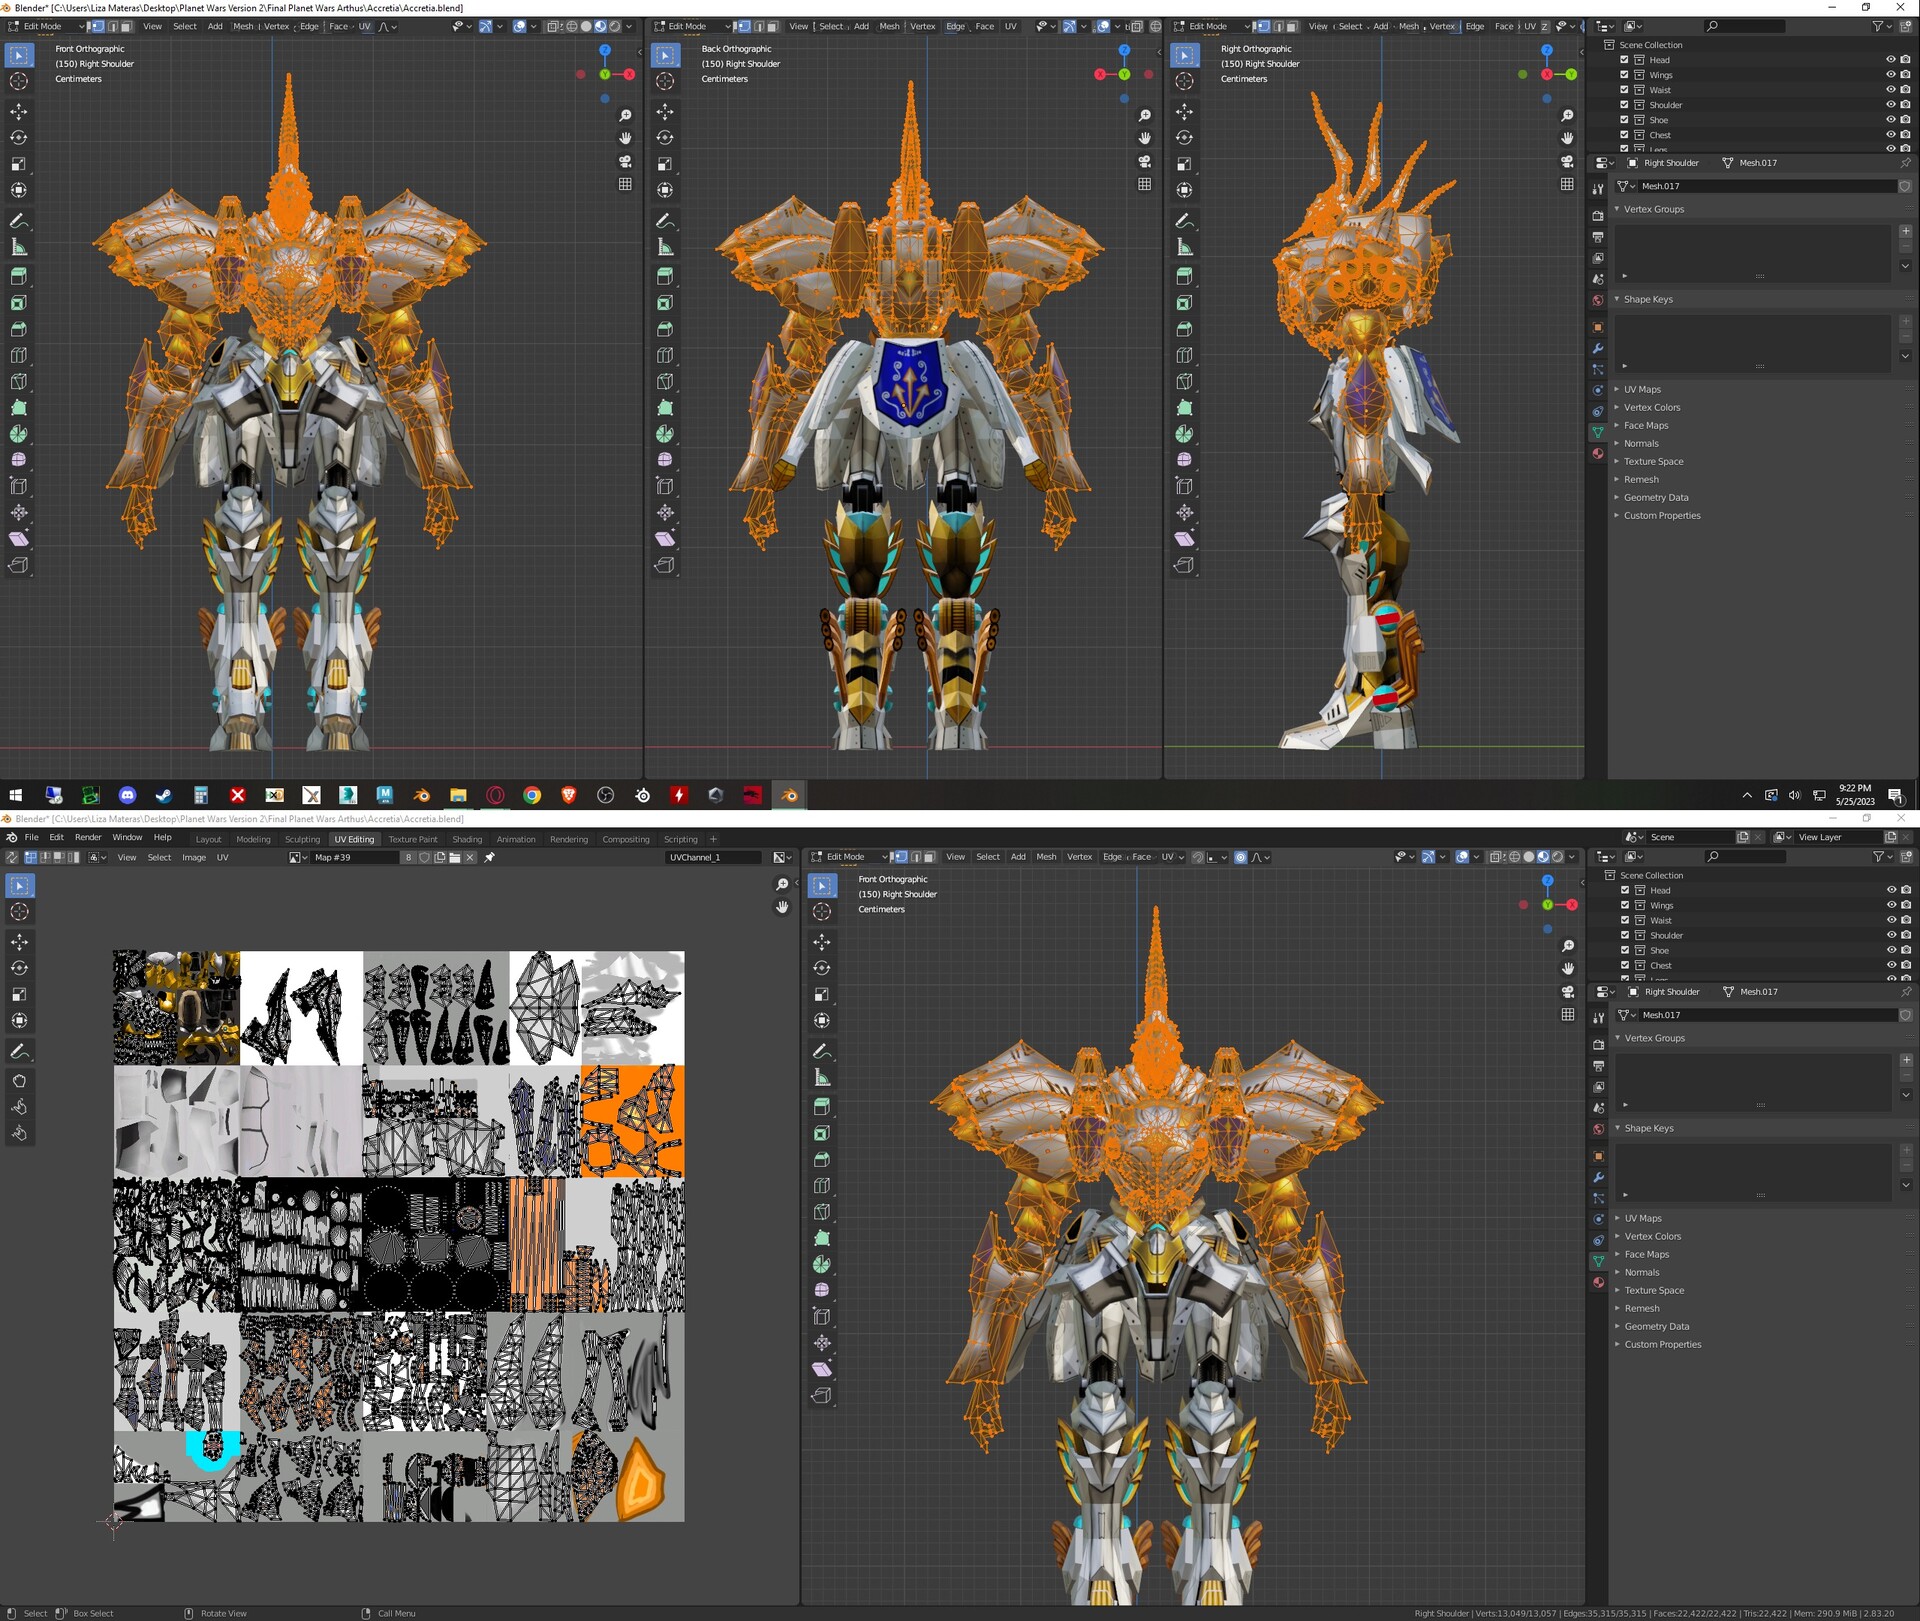Open the Mesh menu in the viewport header
The image size is (1920, 1621).
(x=243, y=27)
